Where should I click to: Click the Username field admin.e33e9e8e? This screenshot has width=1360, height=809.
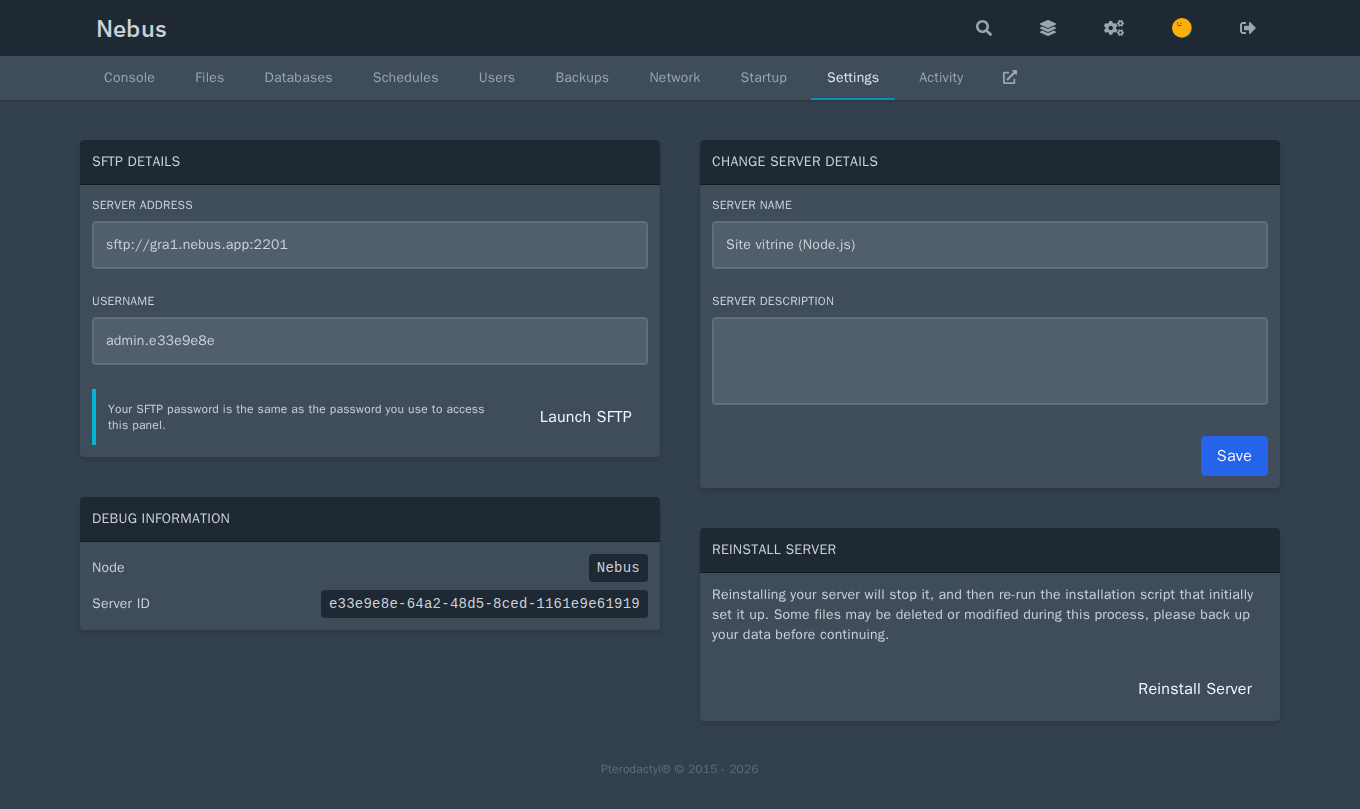(x=370, y=341)
